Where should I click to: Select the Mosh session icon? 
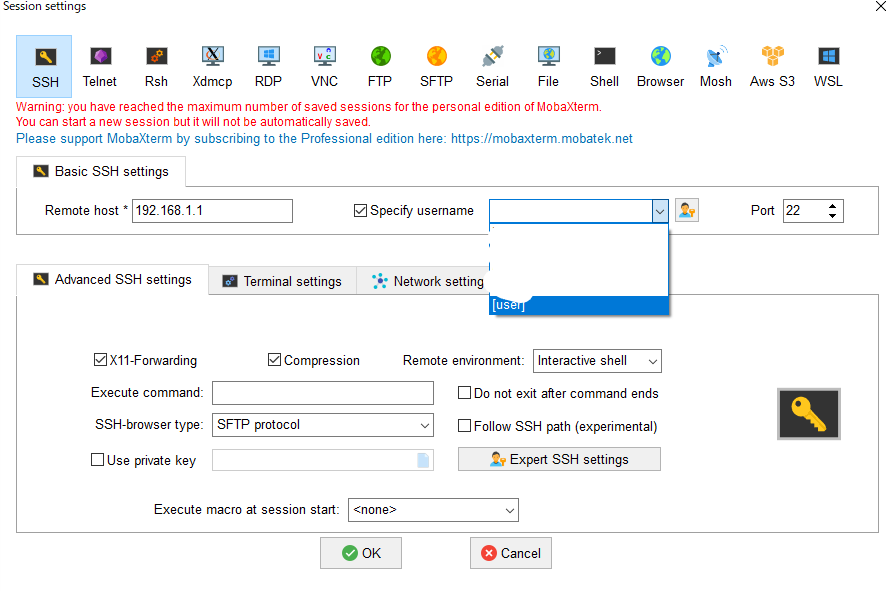[716, 66]
